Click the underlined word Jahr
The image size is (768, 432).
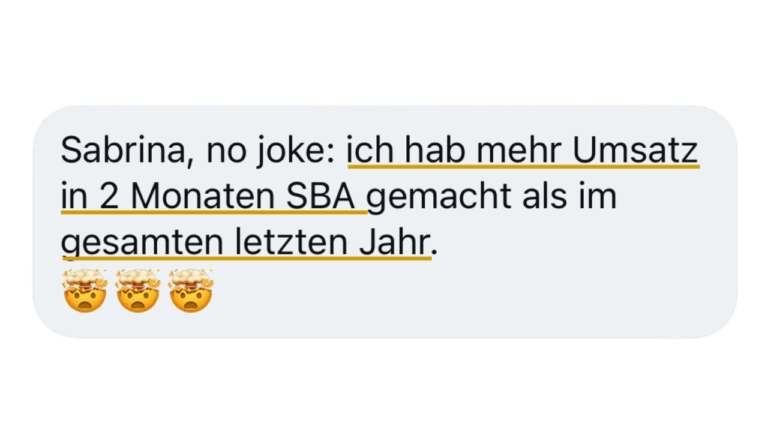click(395, 242)
